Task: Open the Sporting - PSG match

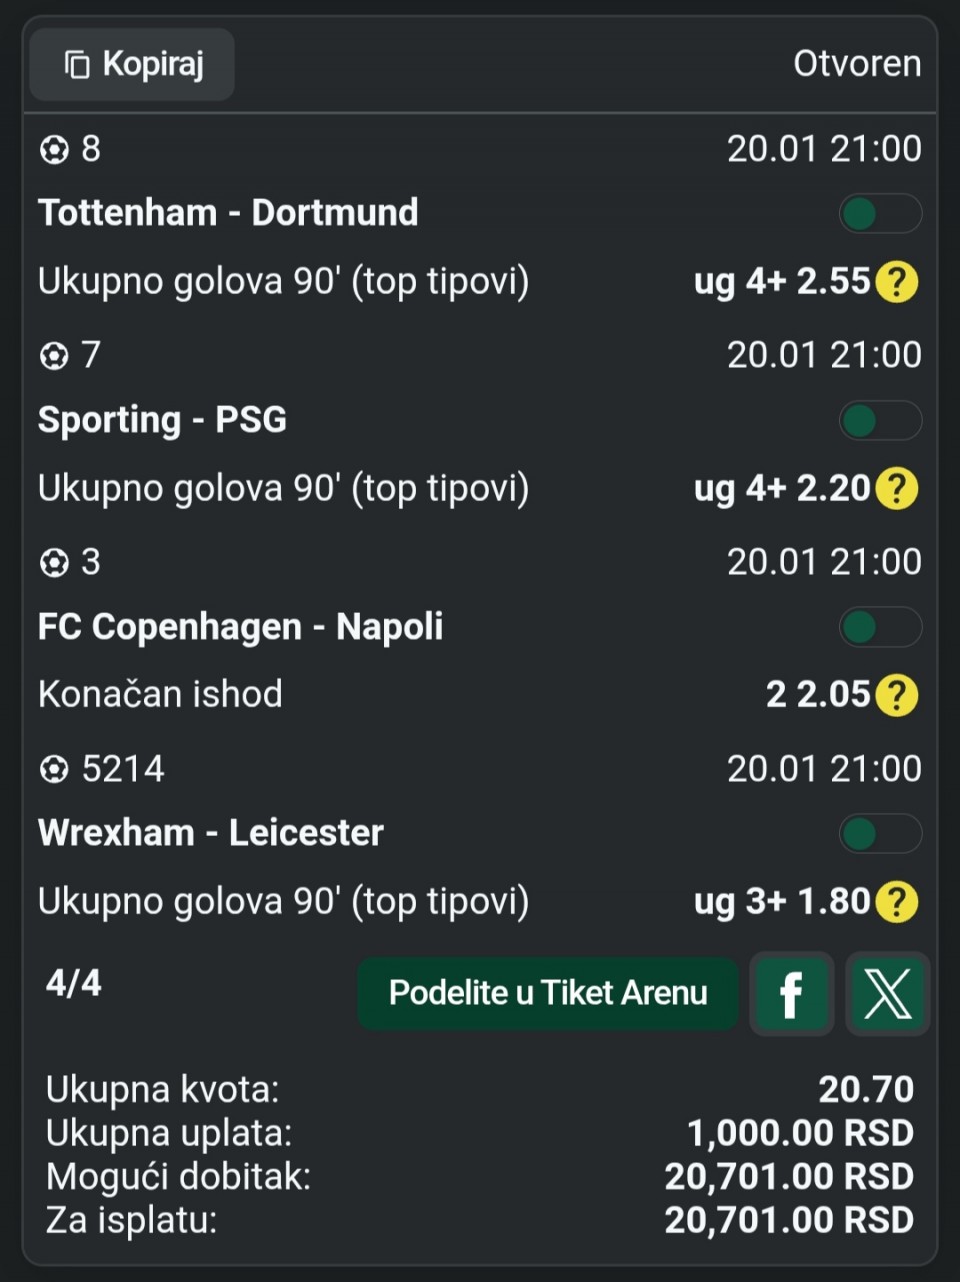Action: pyautogui.click(x=162, y=420)
